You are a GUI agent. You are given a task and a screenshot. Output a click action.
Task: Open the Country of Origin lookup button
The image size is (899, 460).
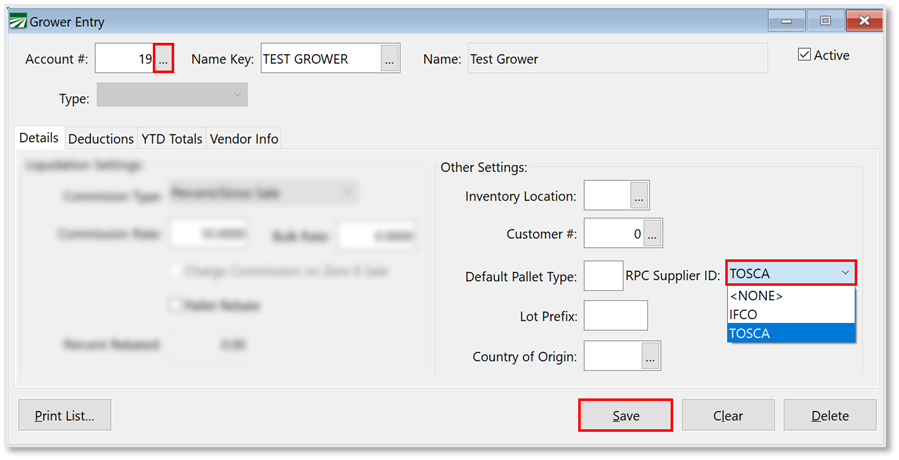click(651, 356)
